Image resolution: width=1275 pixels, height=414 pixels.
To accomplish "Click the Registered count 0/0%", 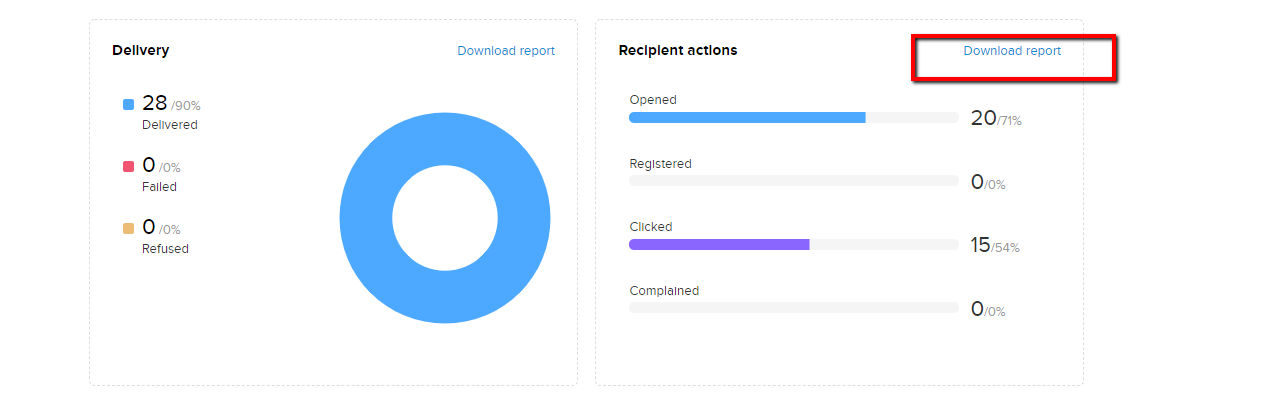I will click(x=988, y=182).
